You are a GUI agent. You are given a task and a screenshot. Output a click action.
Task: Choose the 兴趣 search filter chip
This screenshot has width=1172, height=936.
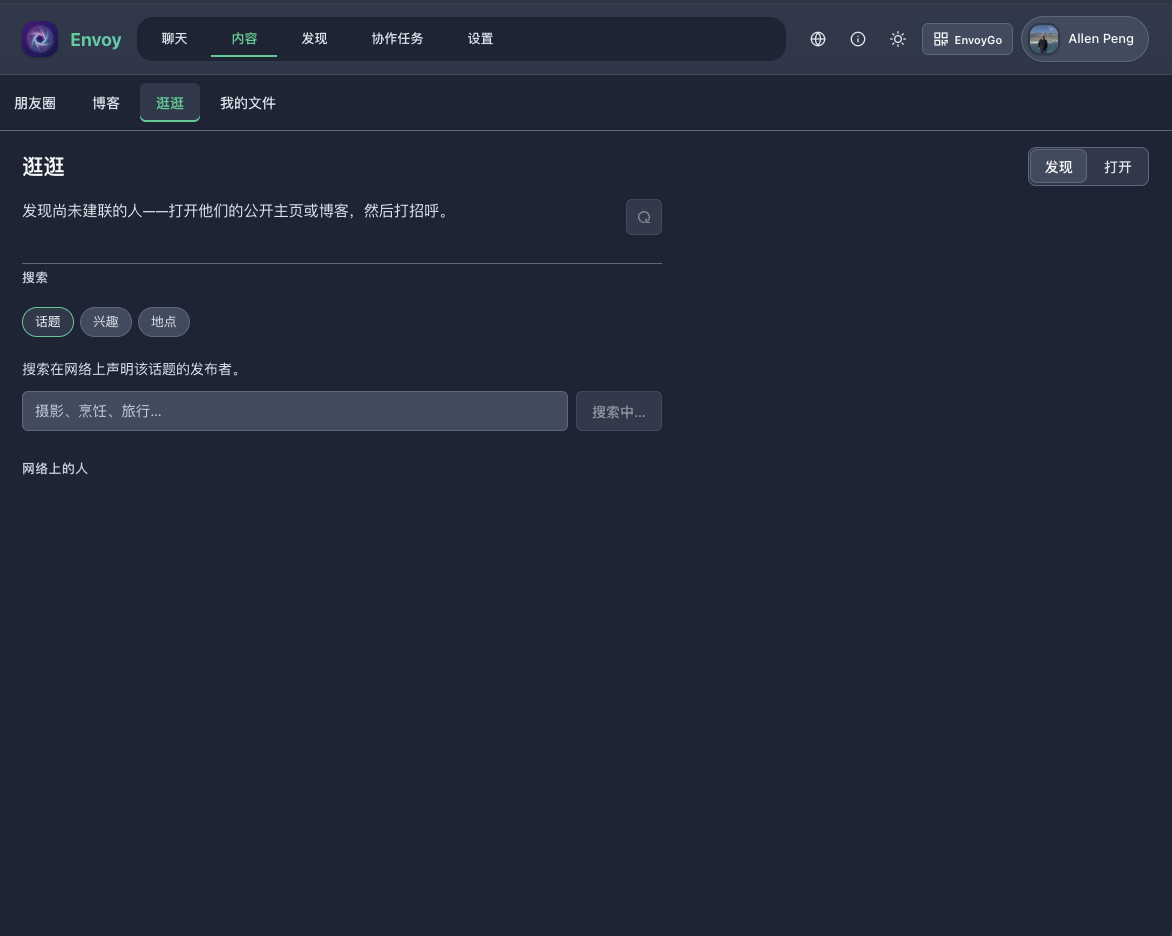[105, 321]
